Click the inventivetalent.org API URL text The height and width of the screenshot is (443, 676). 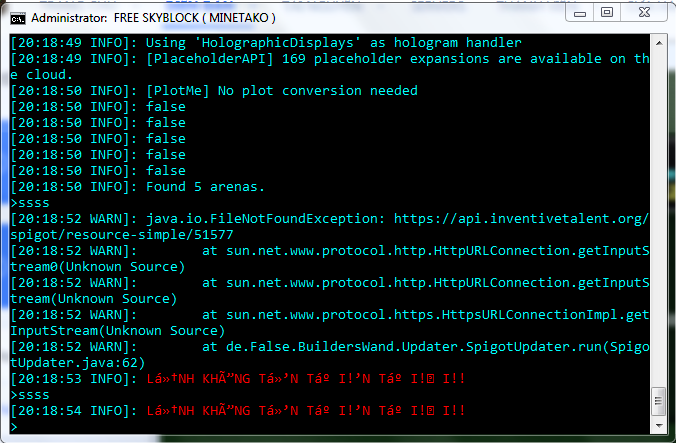pos(520,219)
